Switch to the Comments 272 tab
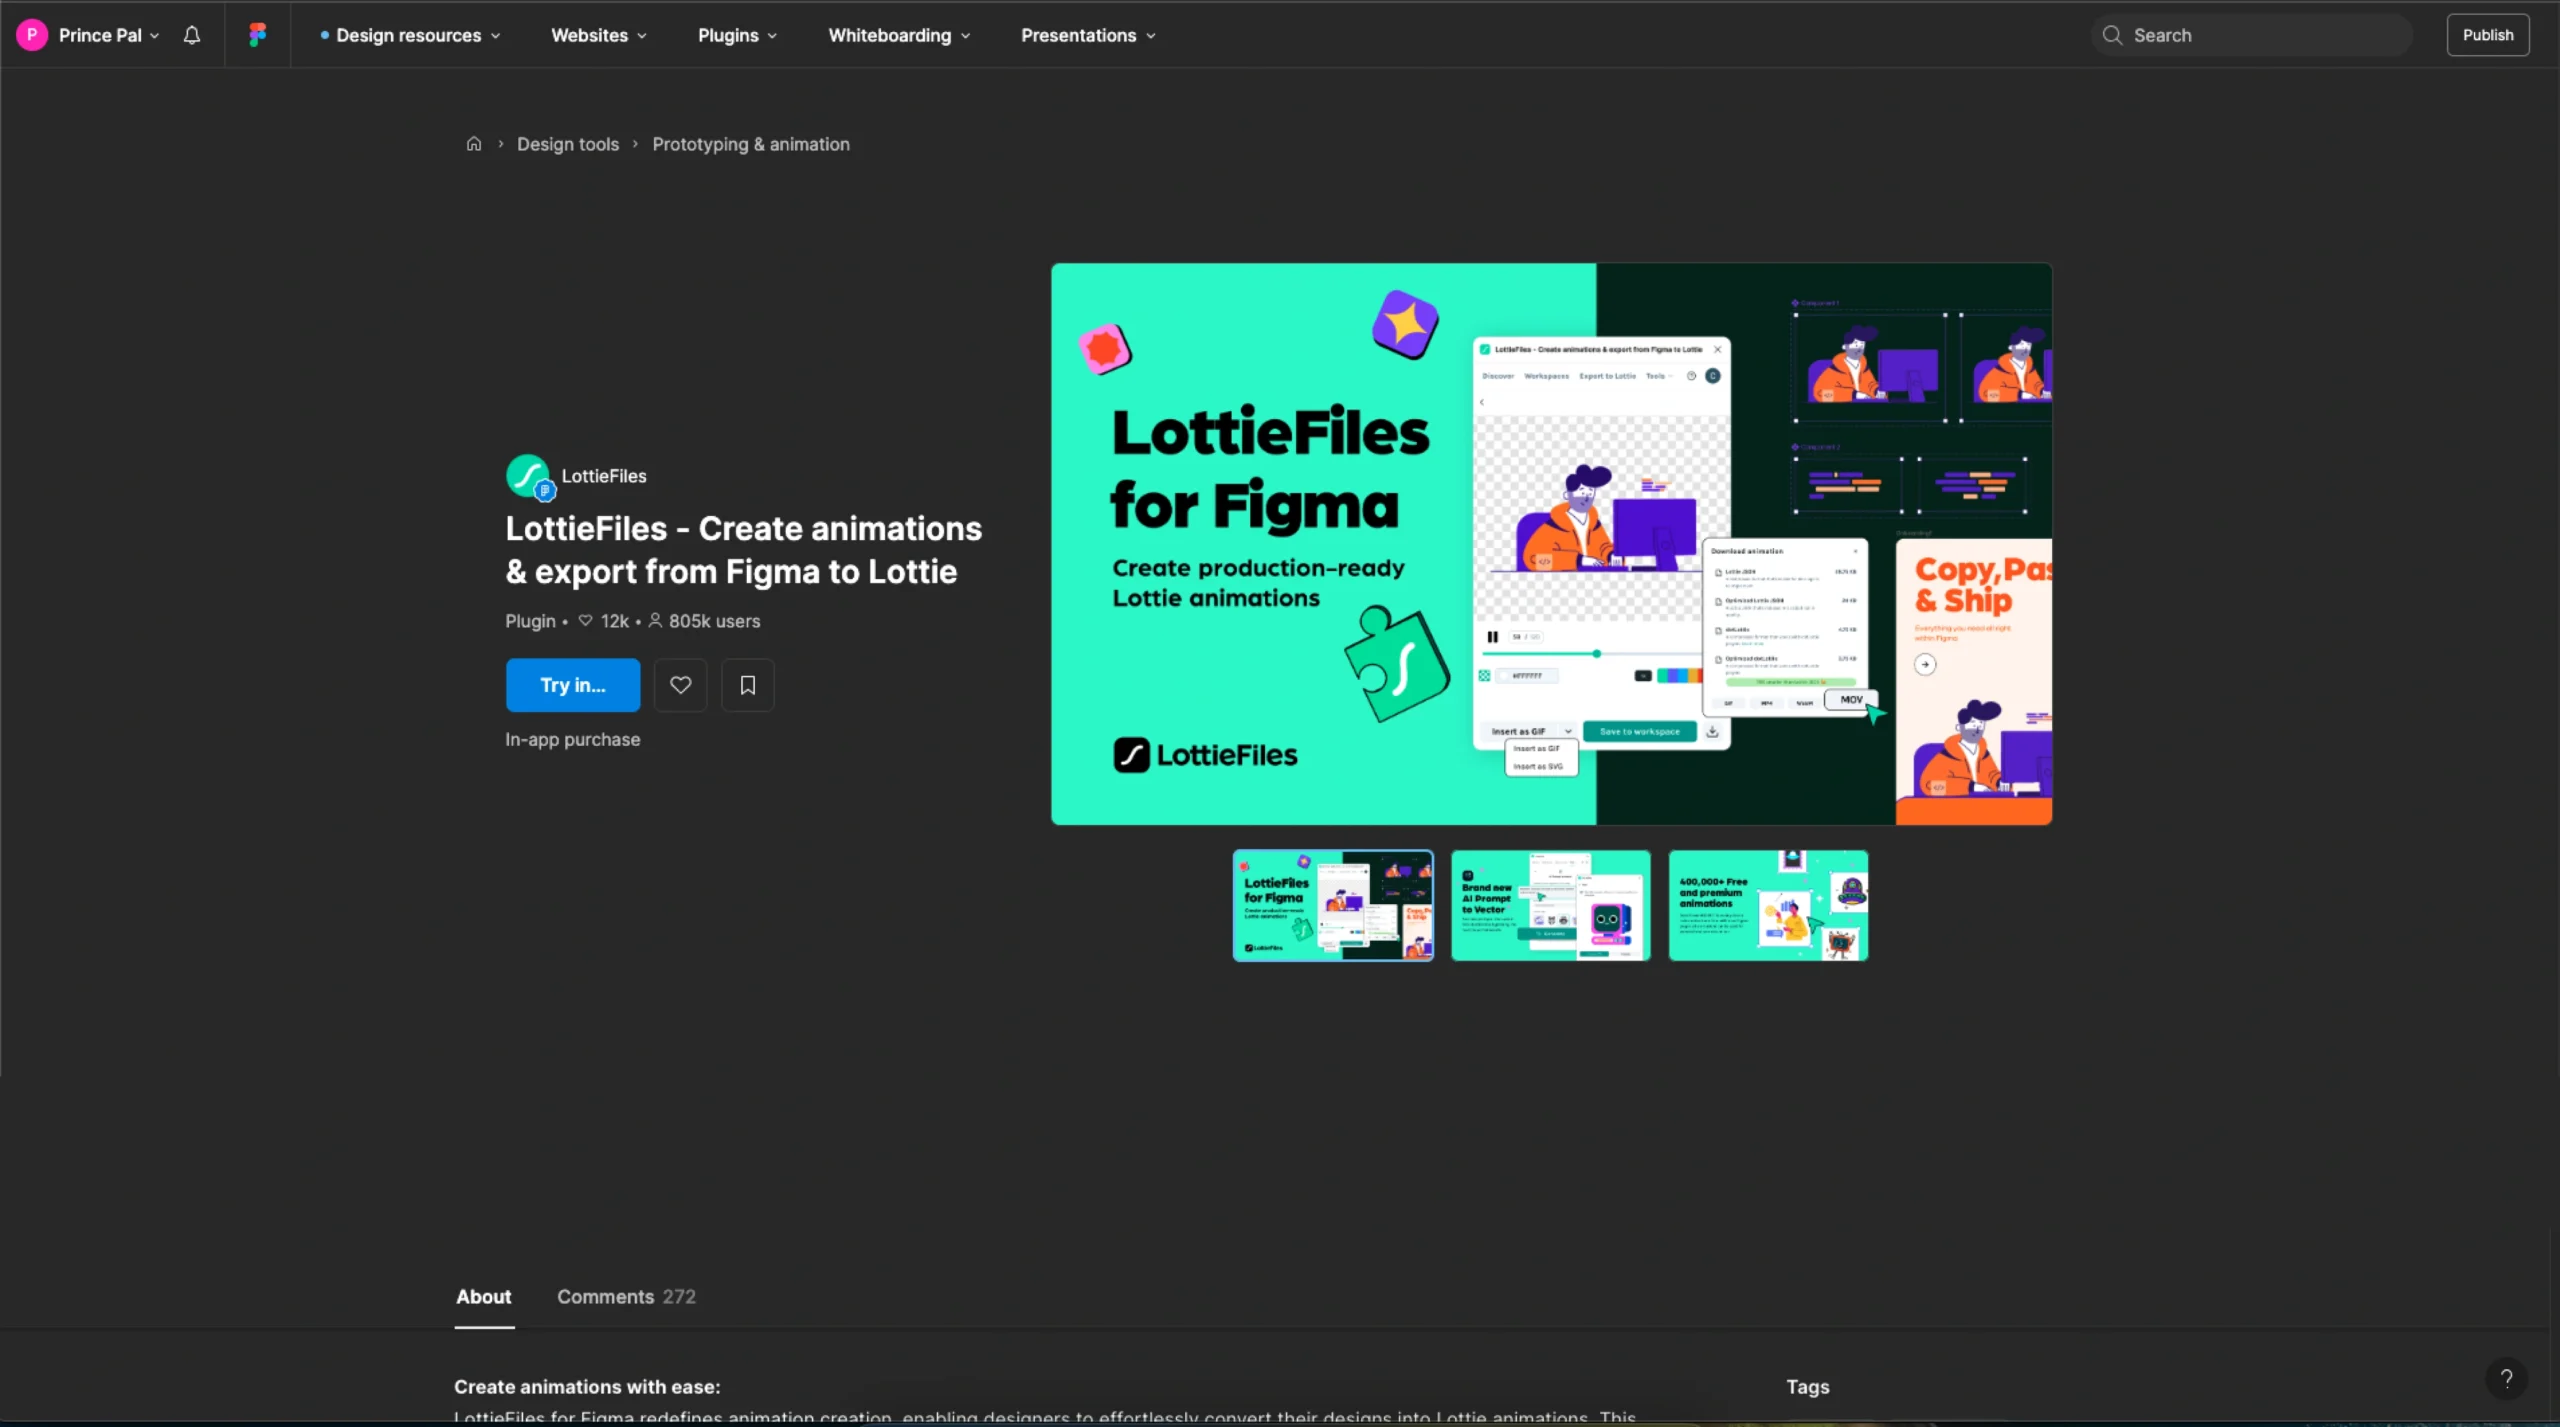Image resolution: width=2560 pixels, height=1427 pixels. [x=626, y=1297]
